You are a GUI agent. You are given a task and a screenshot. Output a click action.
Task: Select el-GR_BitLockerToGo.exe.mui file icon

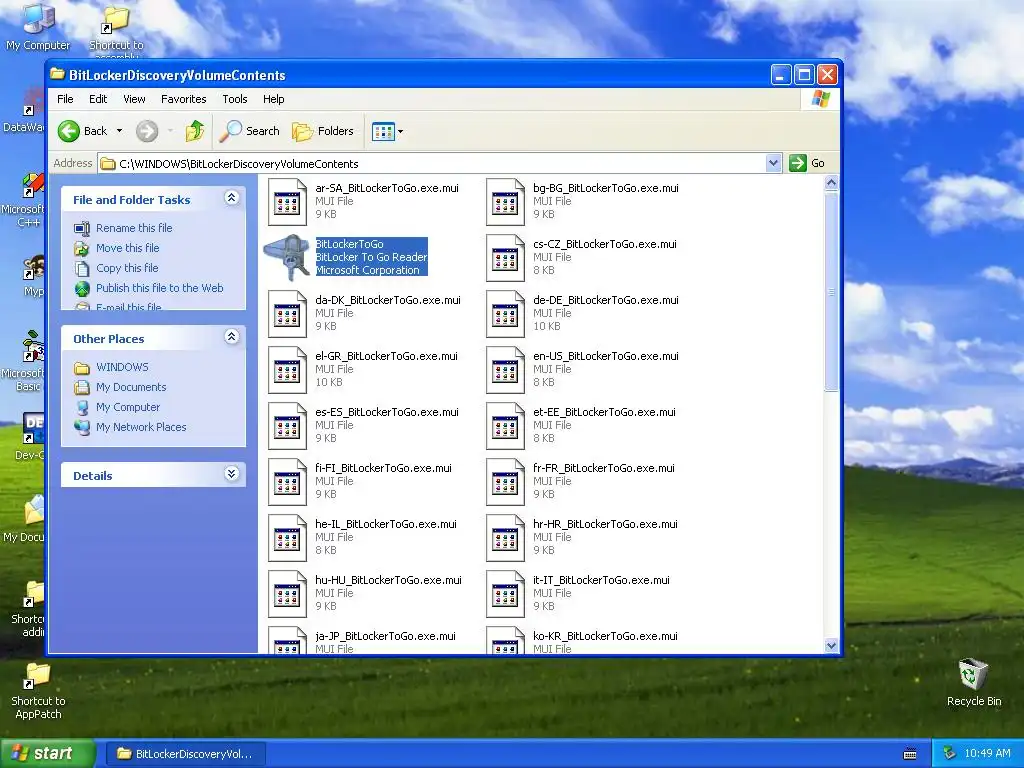(287, 370)
